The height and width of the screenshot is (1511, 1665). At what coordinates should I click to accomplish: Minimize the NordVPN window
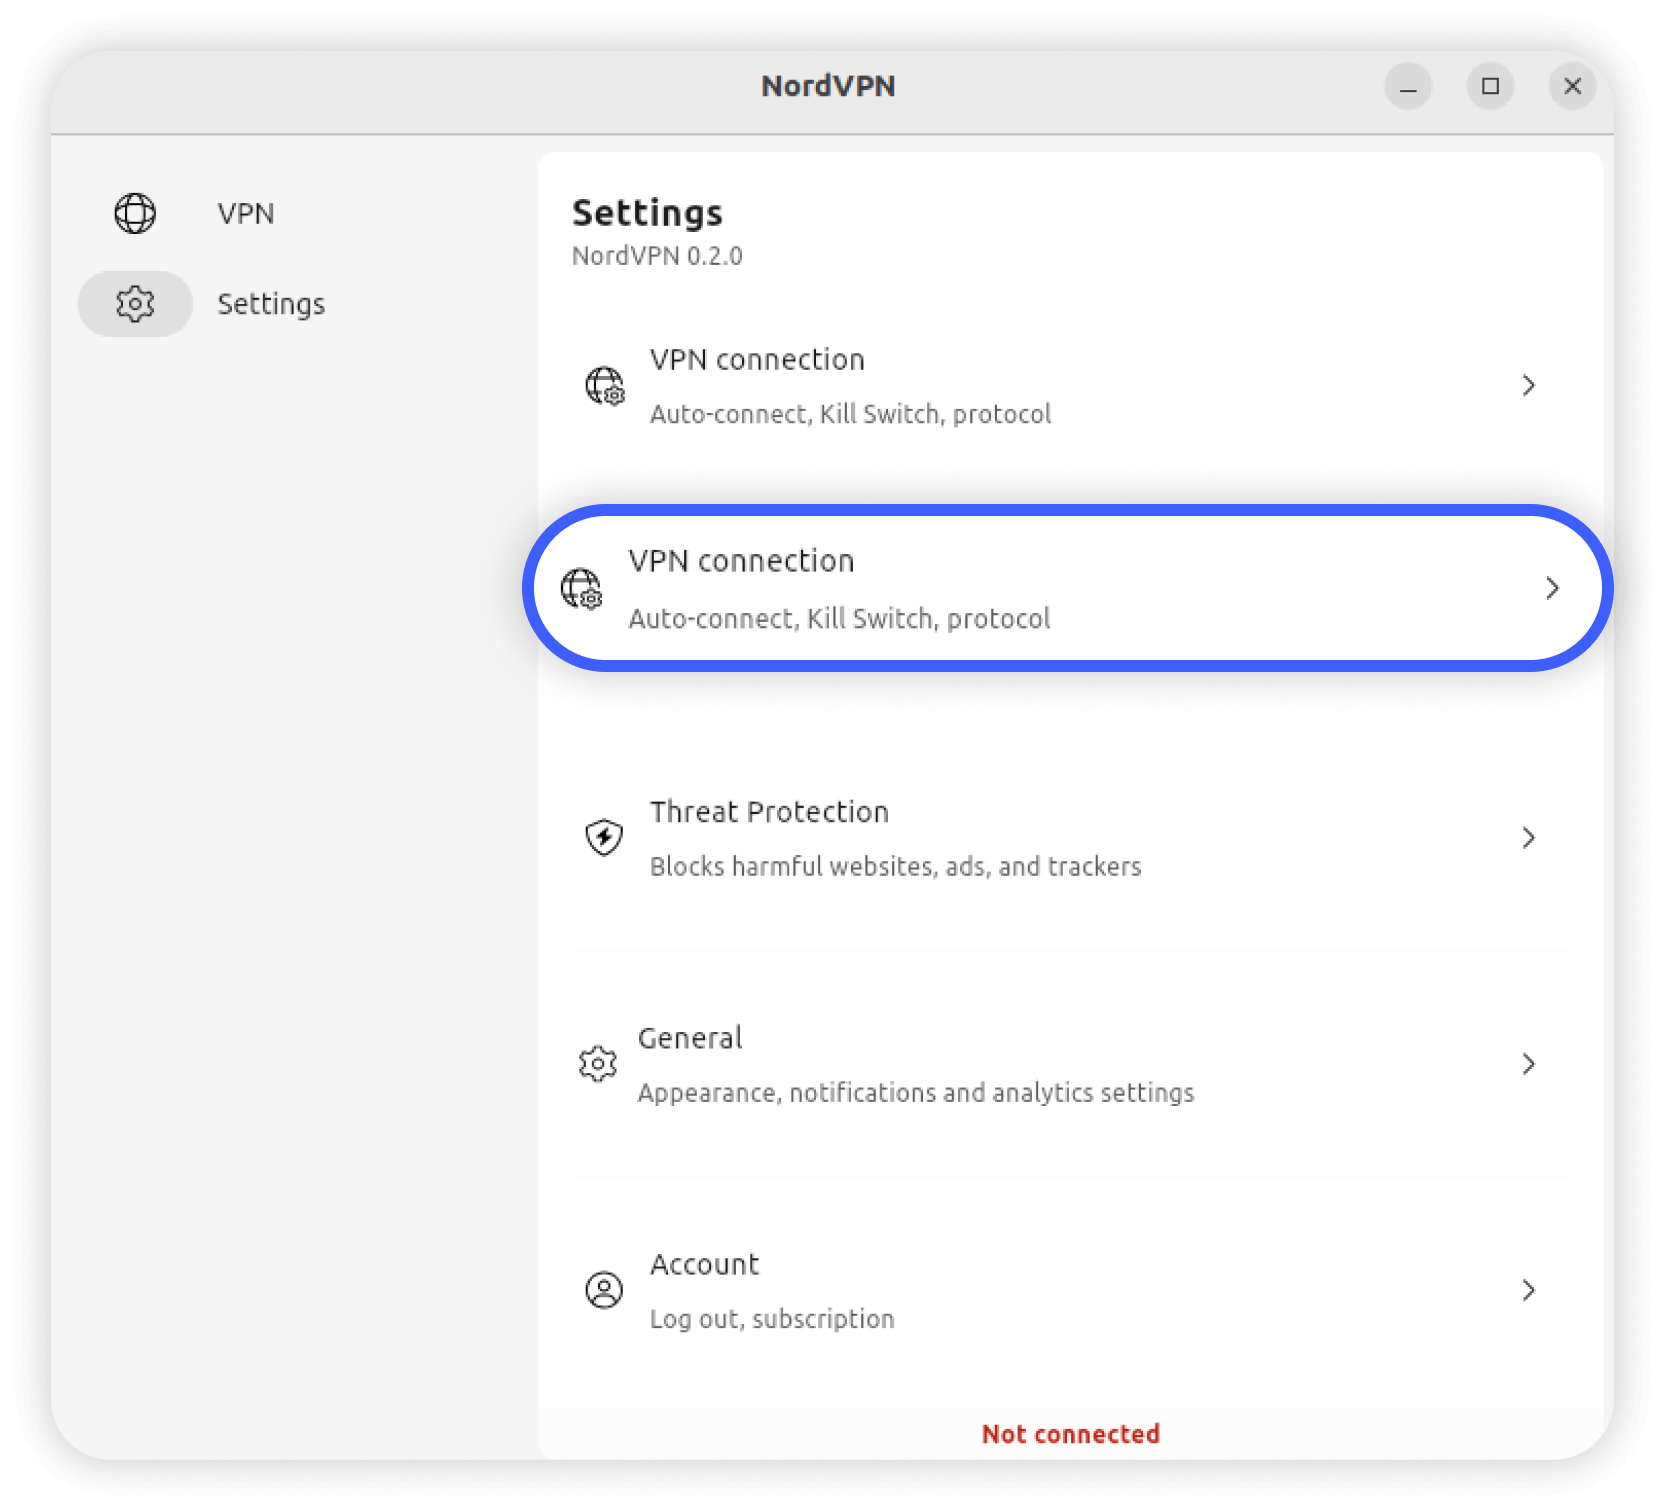click(1408, 87)
